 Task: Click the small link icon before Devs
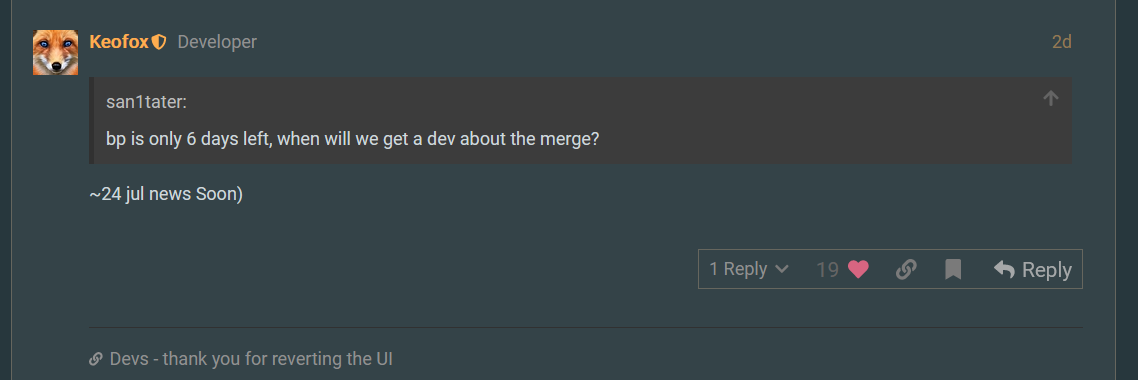click(95, 359)
